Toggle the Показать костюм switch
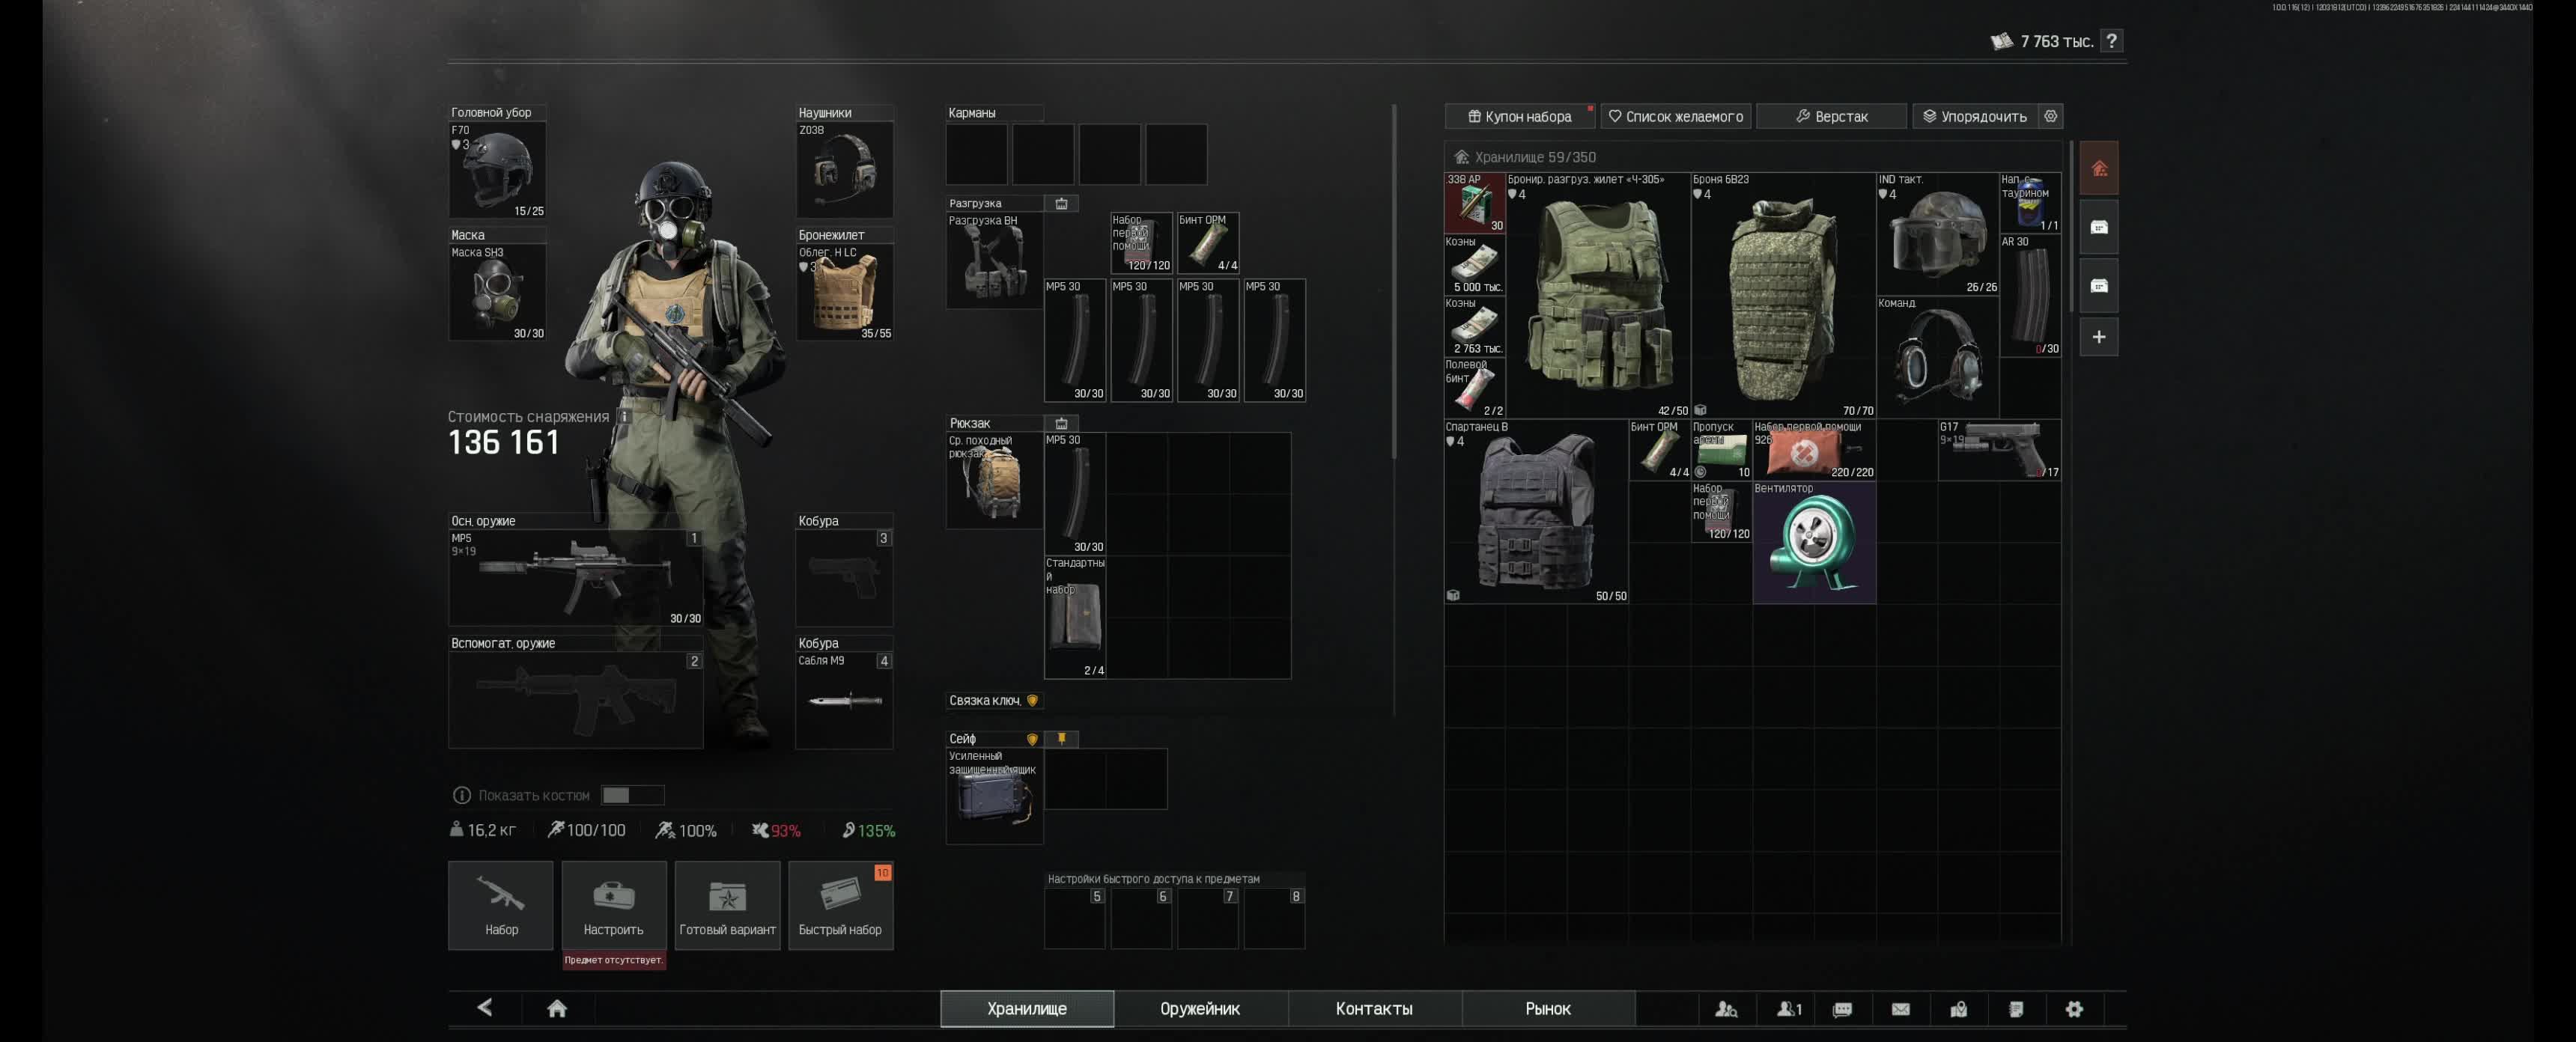 632,795
